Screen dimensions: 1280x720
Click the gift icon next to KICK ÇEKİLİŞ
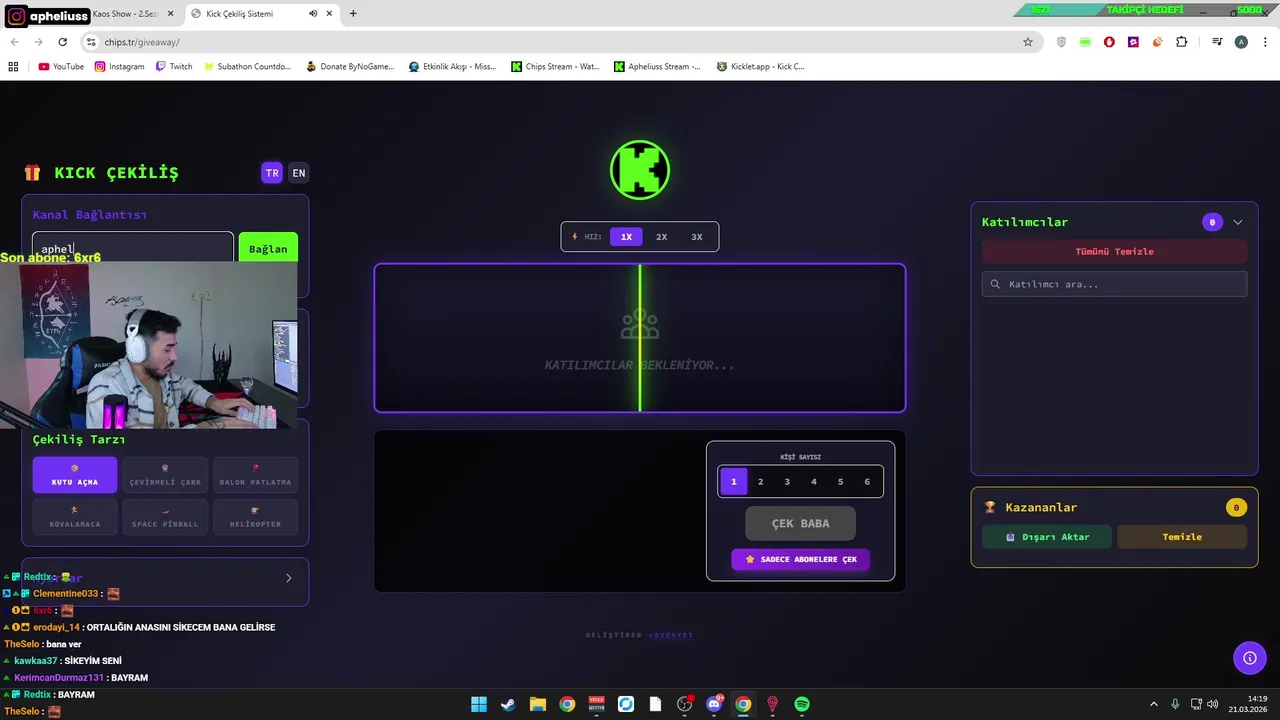33,173
